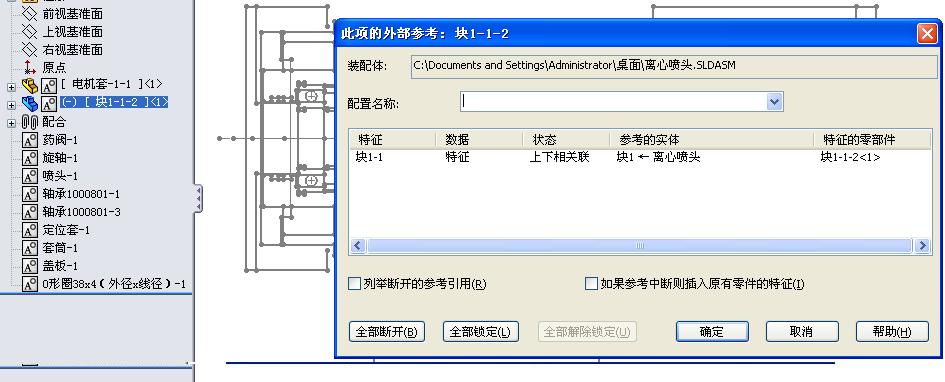This screenshot has height=382, width=945.
Task: Click the 状态 column header
Action: tap(567, 140)
